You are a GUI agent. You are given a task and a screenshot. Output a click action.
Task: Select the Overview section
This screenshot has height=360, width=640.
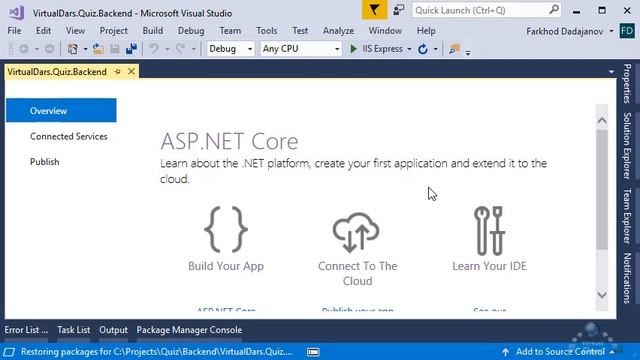[61, 110]
